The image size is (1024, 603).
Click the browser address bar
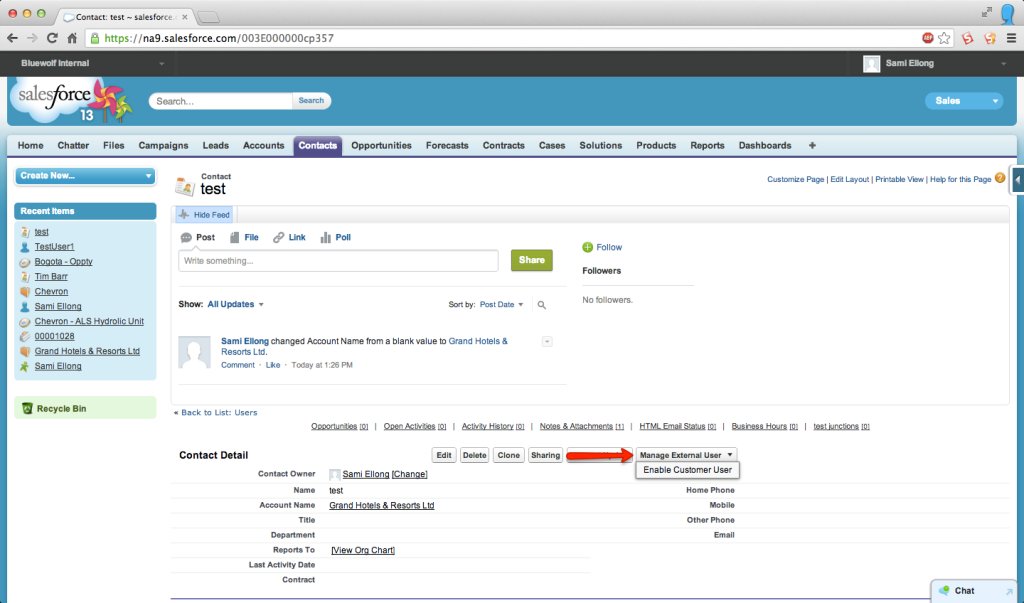[503, 38]
